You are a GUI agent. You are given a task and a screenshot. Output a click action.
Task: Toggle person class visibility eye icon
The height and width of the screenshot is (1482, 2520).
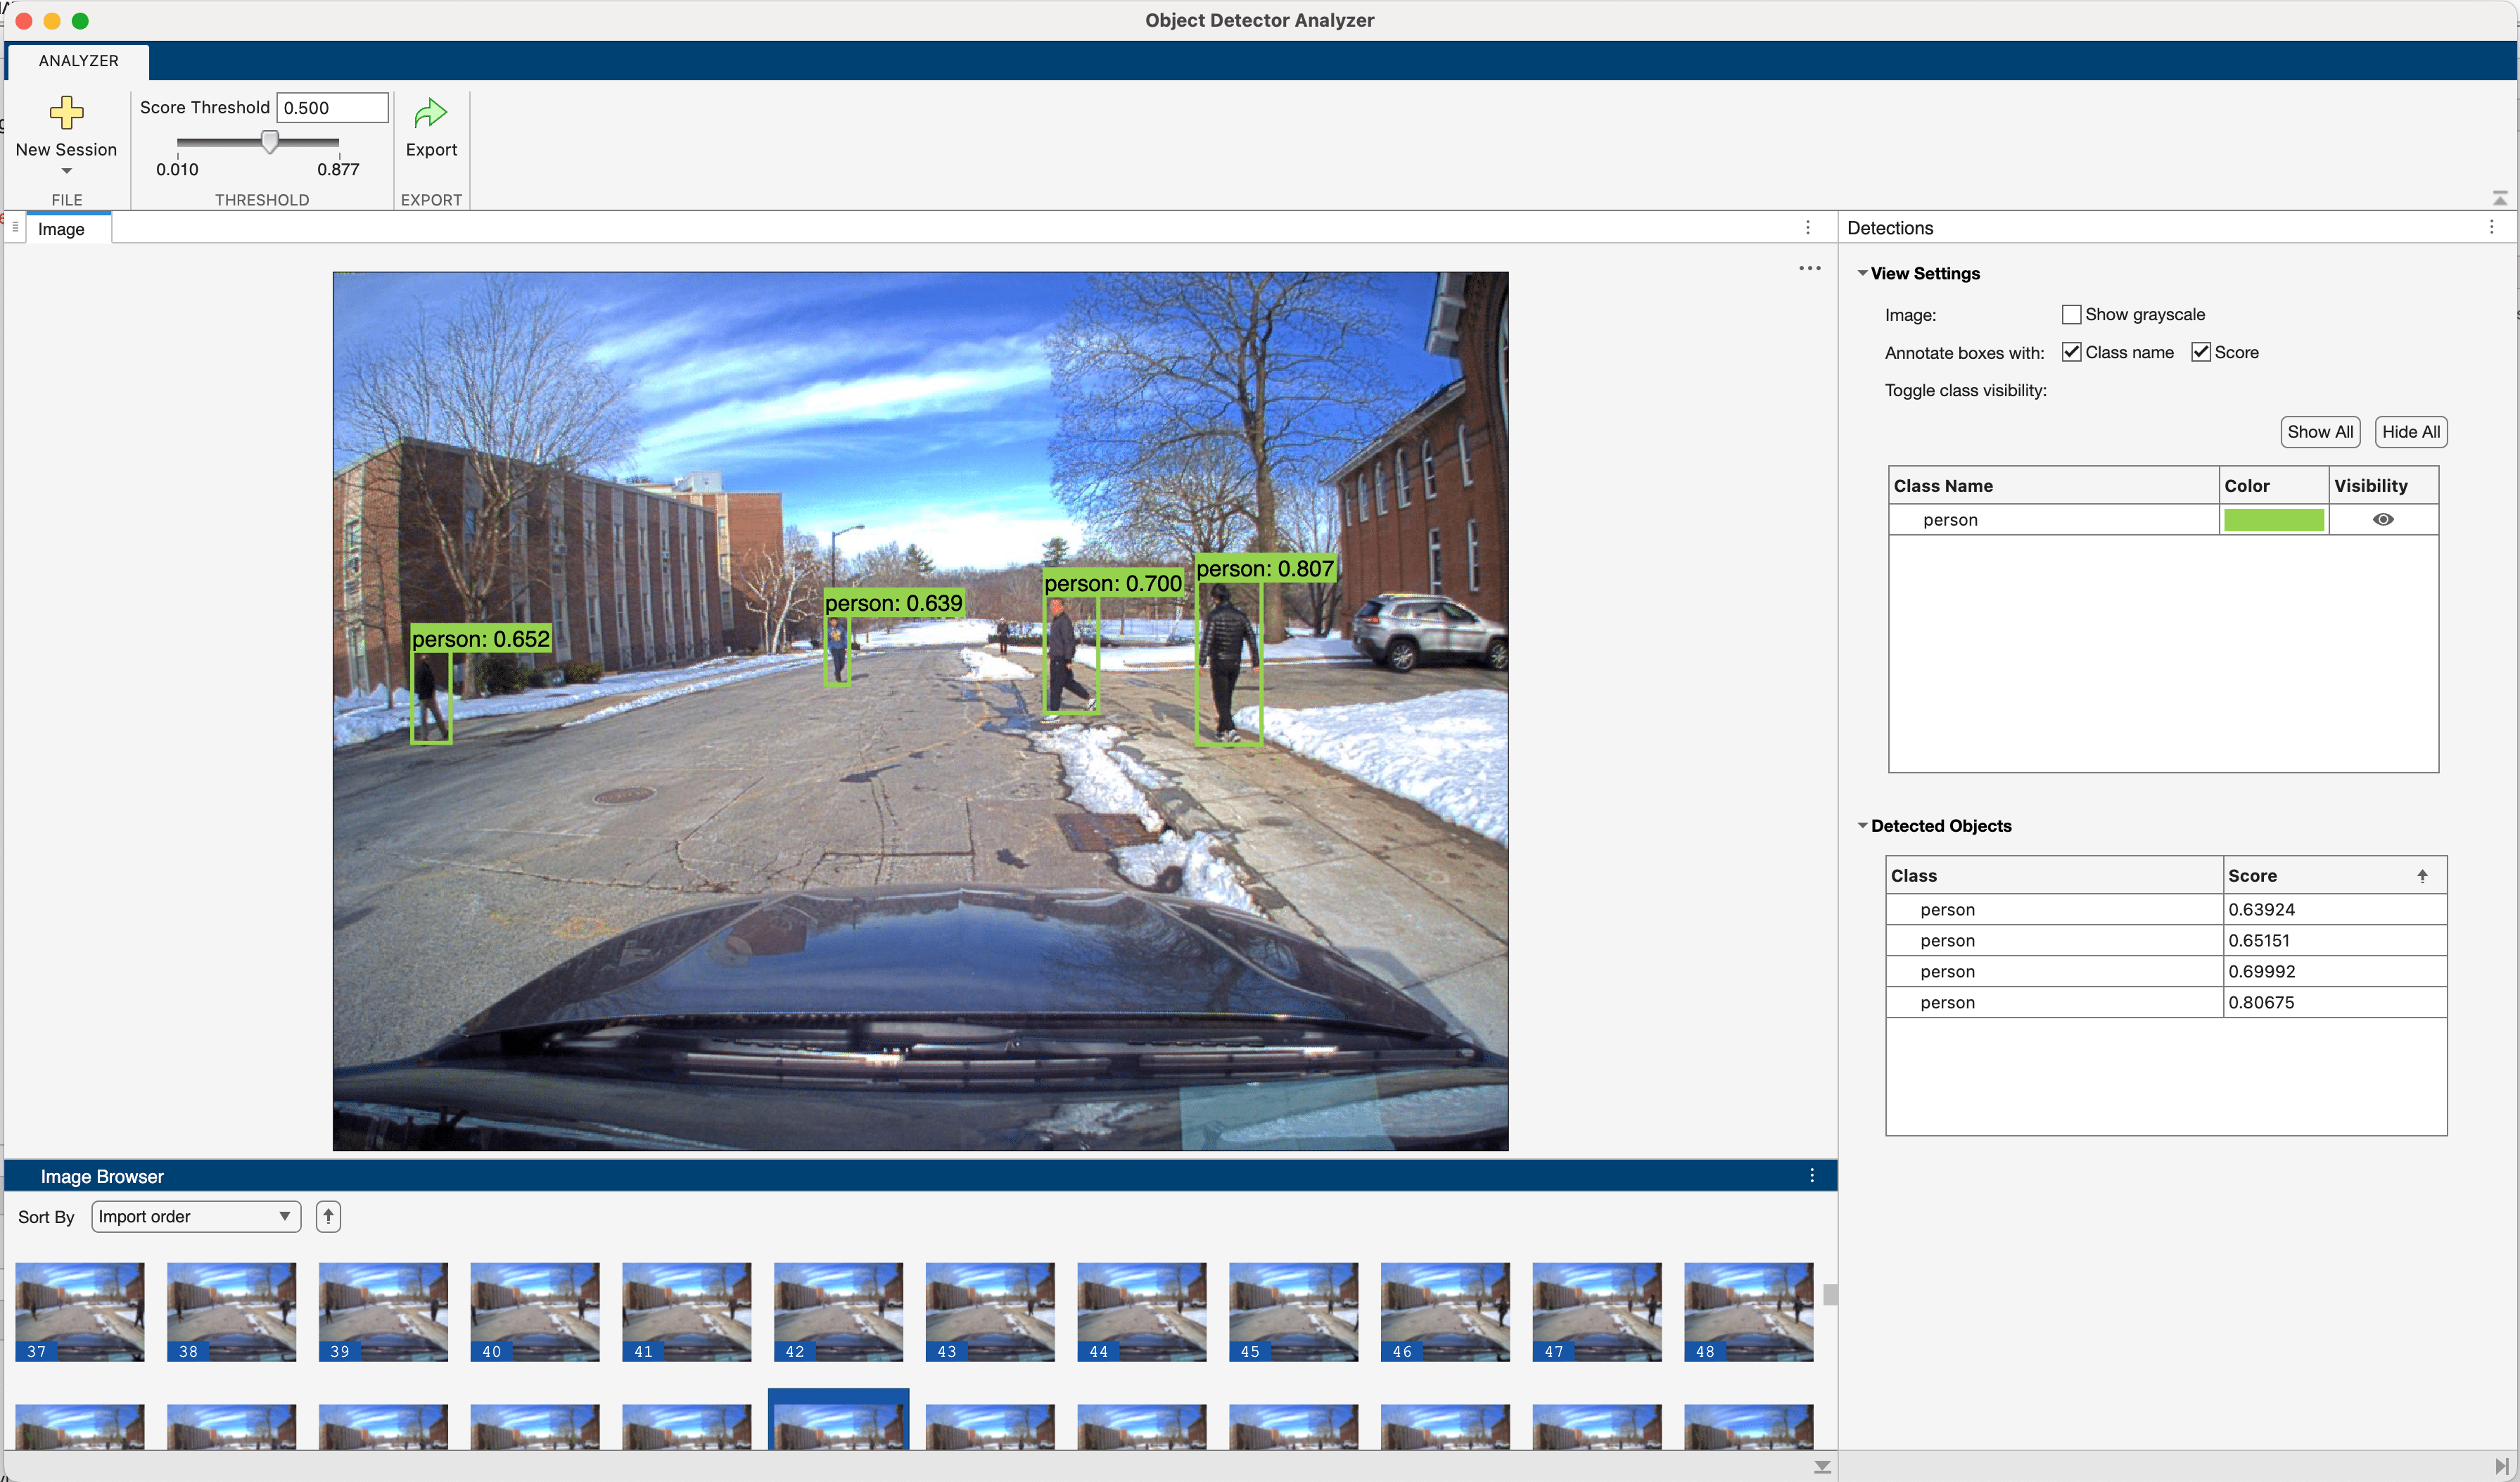coord(2383,519)
